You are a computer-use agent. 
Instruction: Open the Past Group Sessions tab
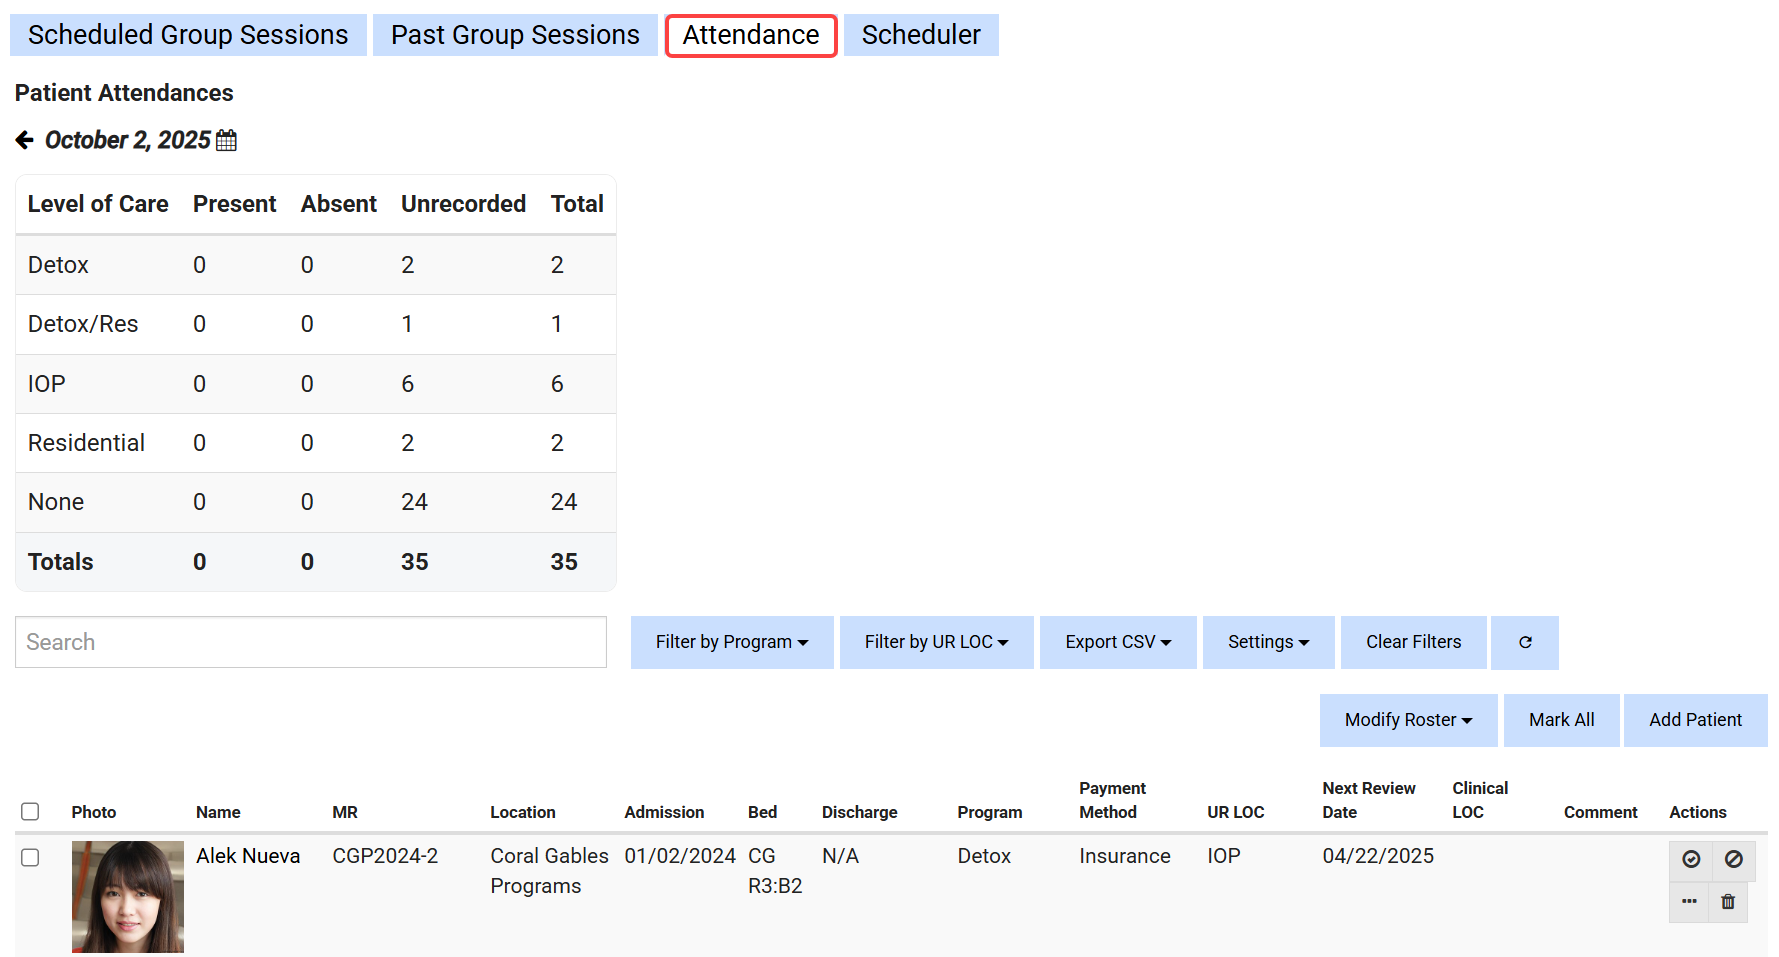pyautogui.click(x=515, y=35)
